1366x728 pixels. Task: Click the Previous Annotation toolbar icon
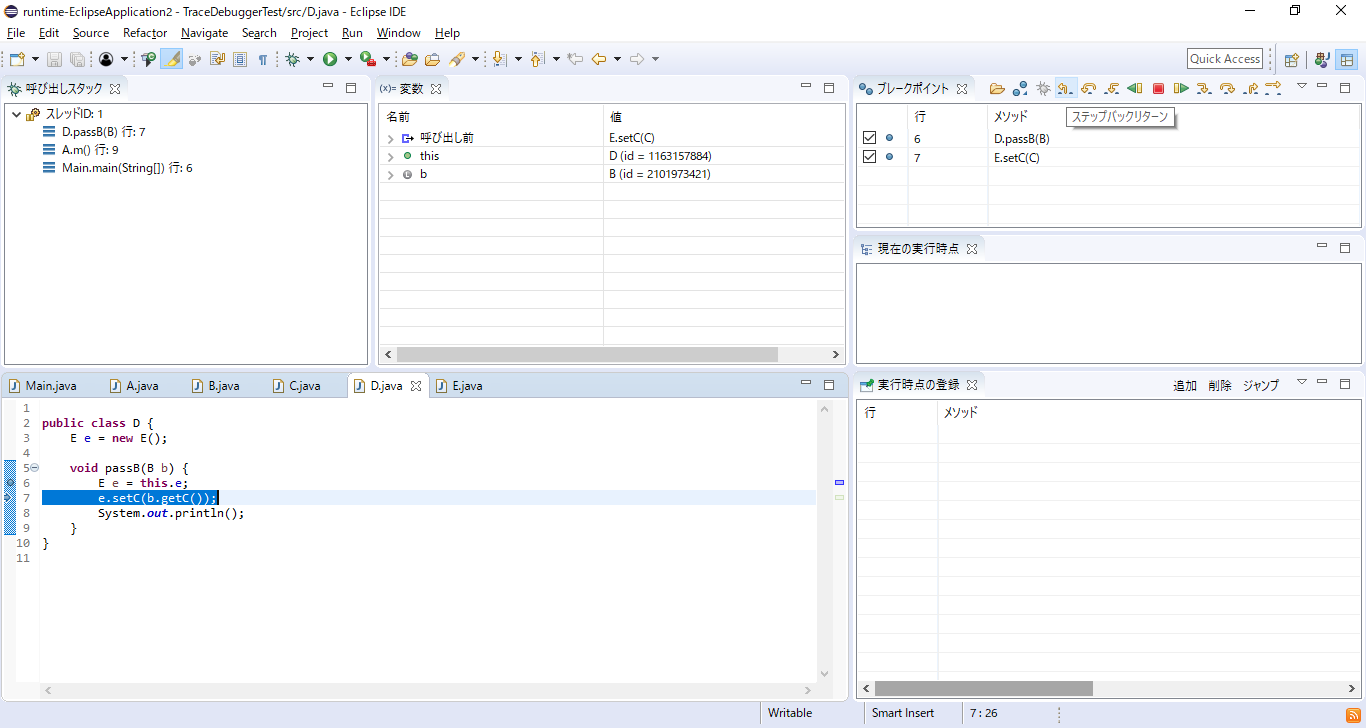coord(537,59)
